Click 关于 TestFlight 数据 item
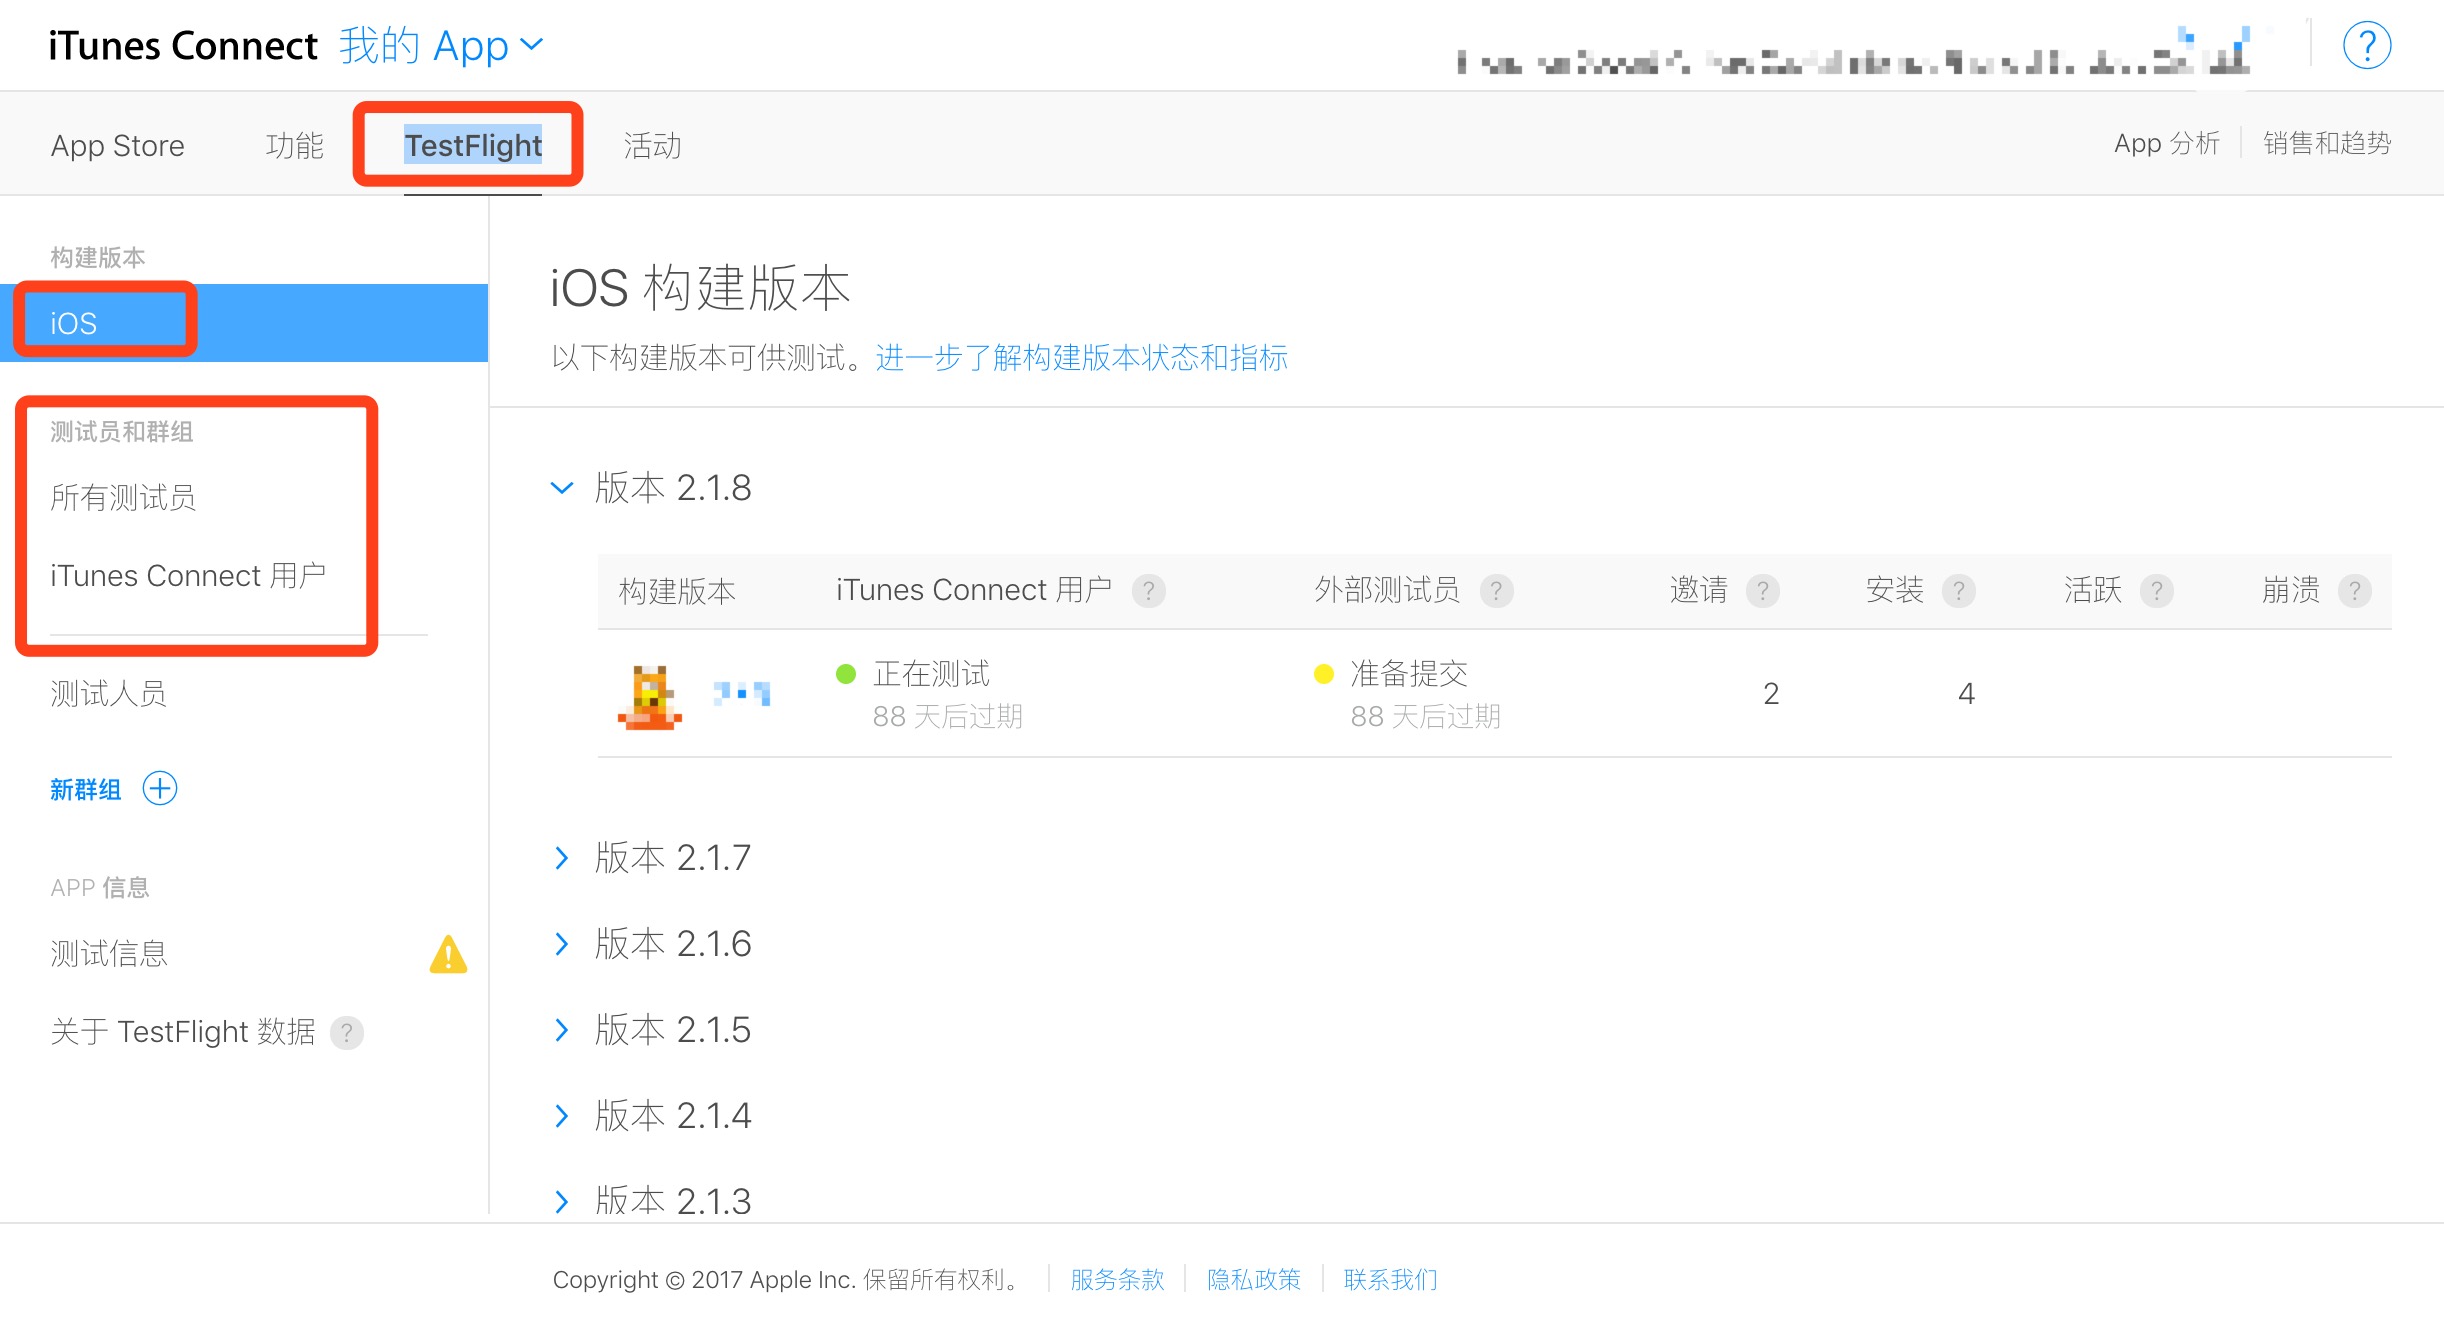The image size is (2444, 1324). (x=183, y=1032)
